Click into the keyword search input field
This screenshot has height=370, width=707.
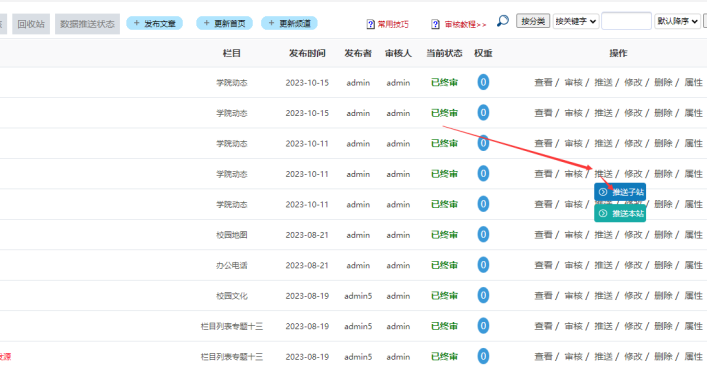tap(626, 21)
